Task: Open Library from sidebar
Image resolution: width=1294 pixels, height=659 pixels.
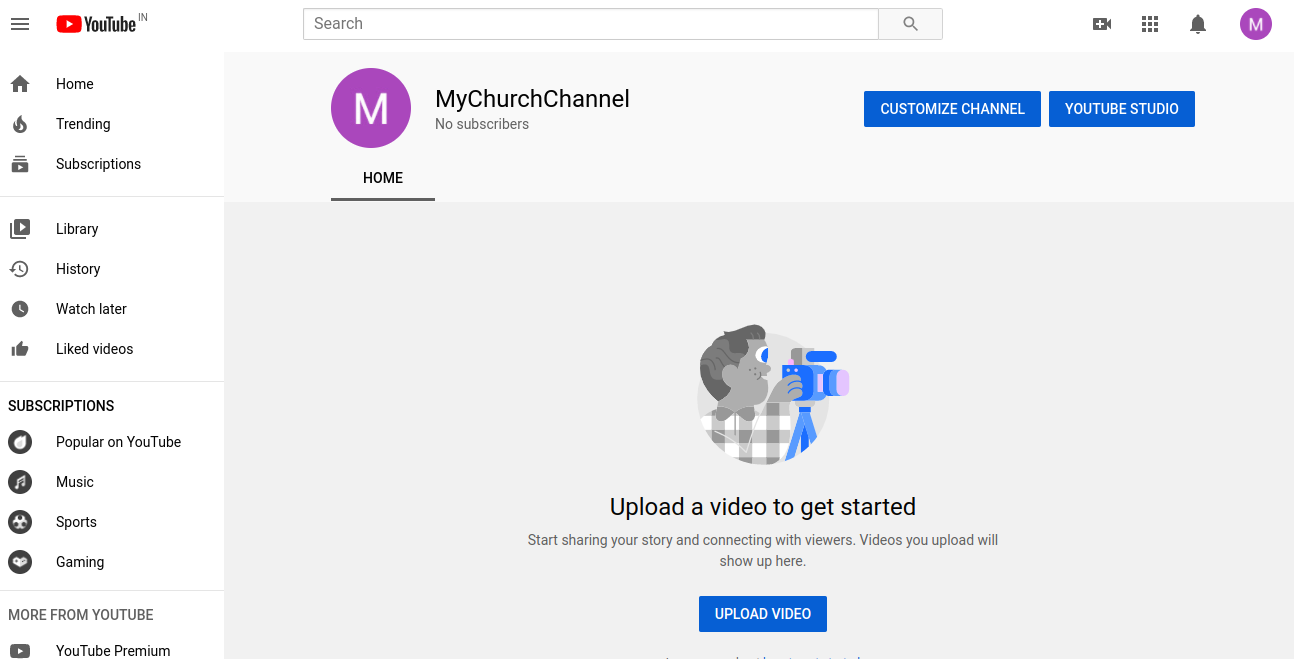Action: click(x=112, y=229)
